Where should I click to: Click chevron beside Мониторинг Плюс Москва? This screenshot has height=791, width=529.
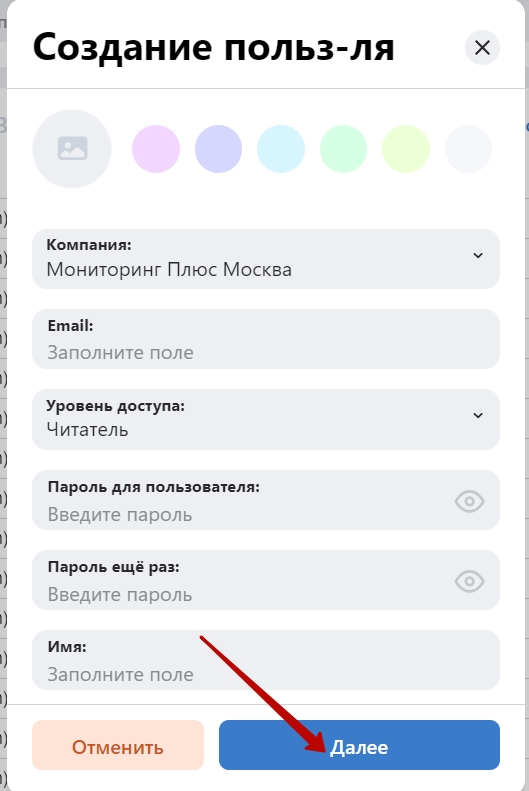tap(478, 255)
